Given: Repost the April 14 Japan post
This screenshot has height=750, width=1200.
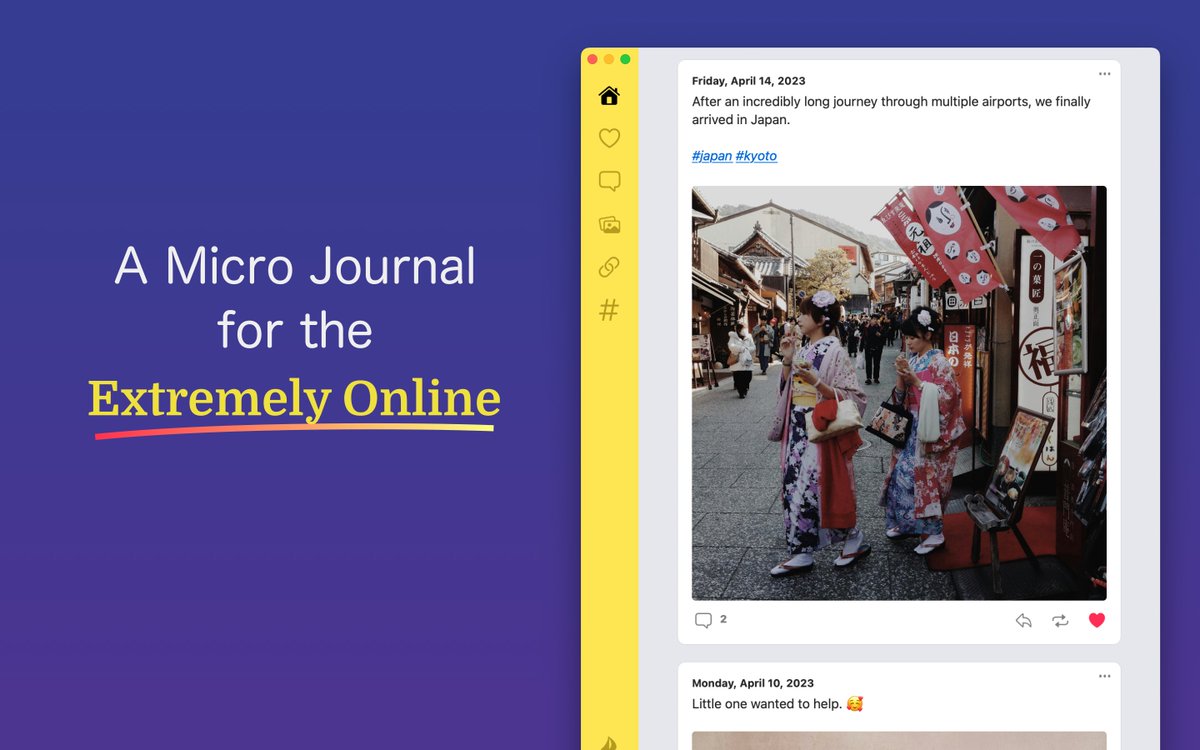Looking at the screenshot, I should [x=1060, y=620].
